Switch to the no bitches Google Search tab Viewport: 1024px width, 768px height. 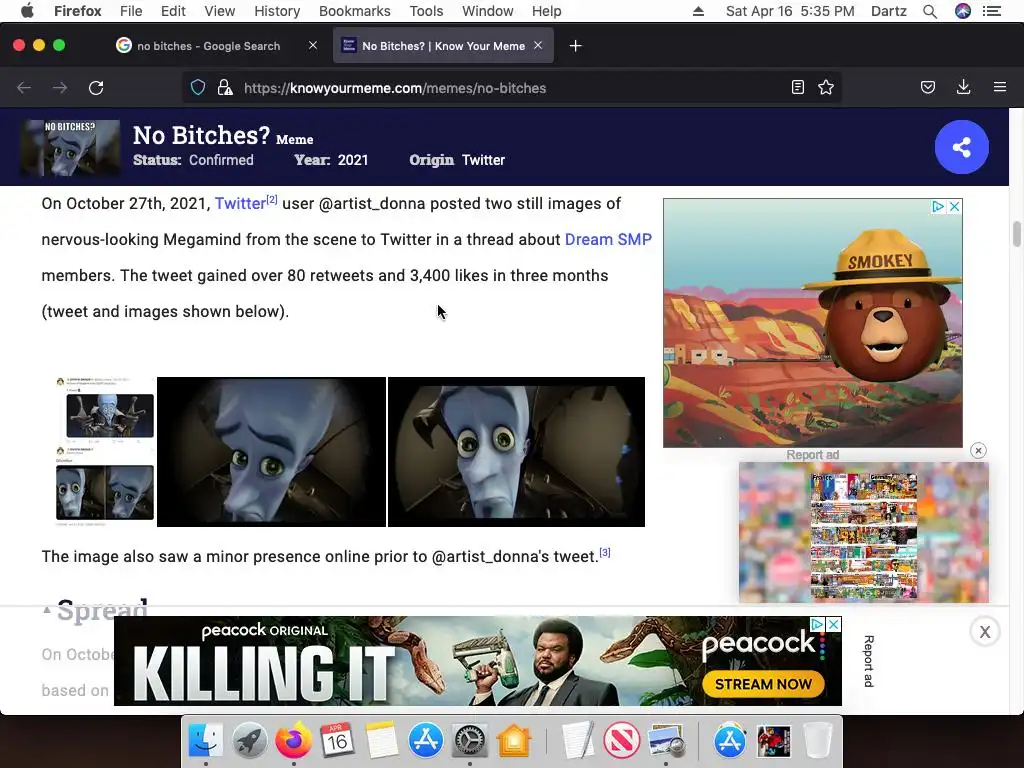click(209, 46)
